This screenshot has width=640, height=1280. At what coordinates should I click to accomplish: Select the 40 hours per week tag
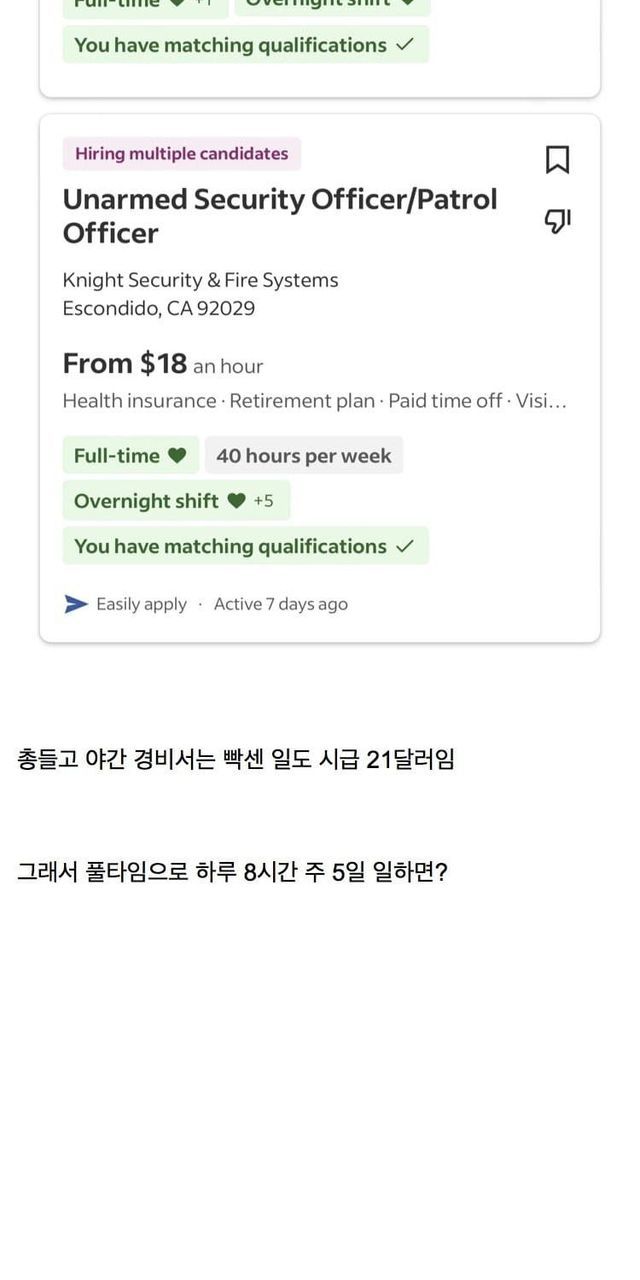pyautogui.click(x=303, y=456)
